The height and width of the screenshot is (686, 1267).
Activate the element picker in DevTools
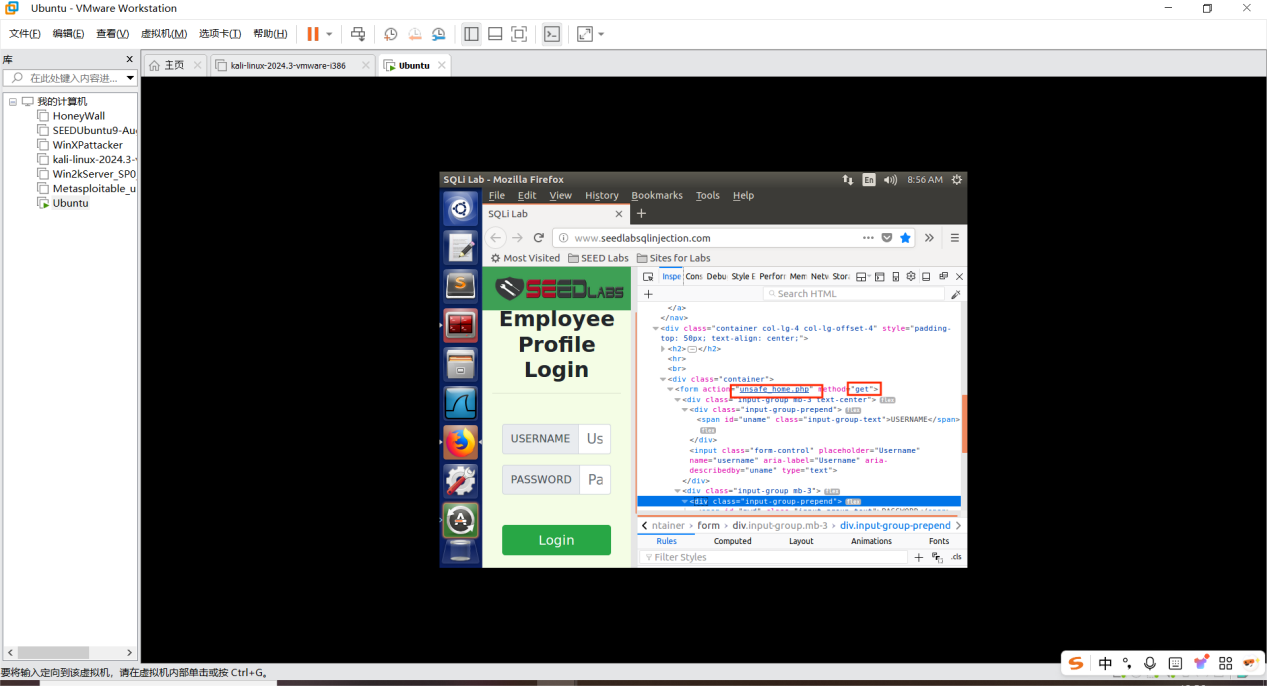(x=648, y=277)
